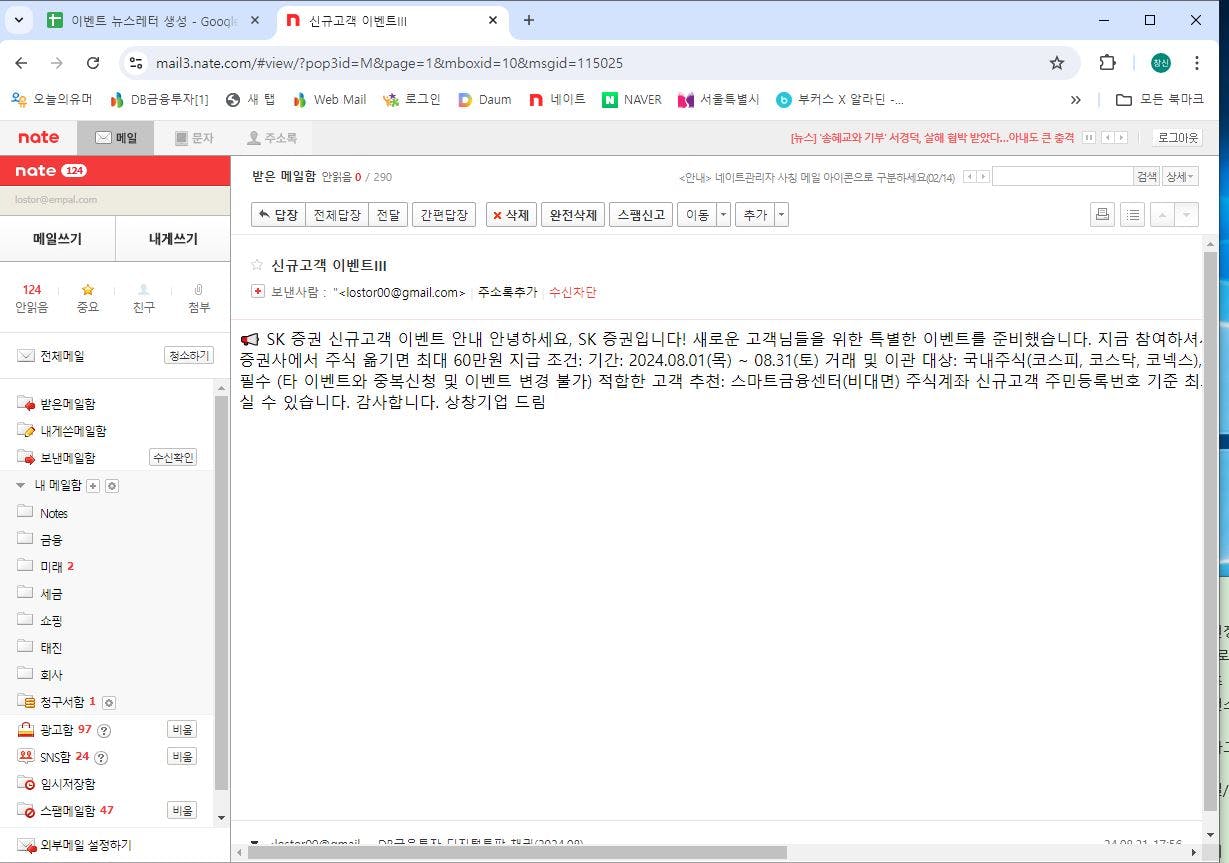View site information in the address bar
Screen dimensions: 1229x863
pos(136,63)
